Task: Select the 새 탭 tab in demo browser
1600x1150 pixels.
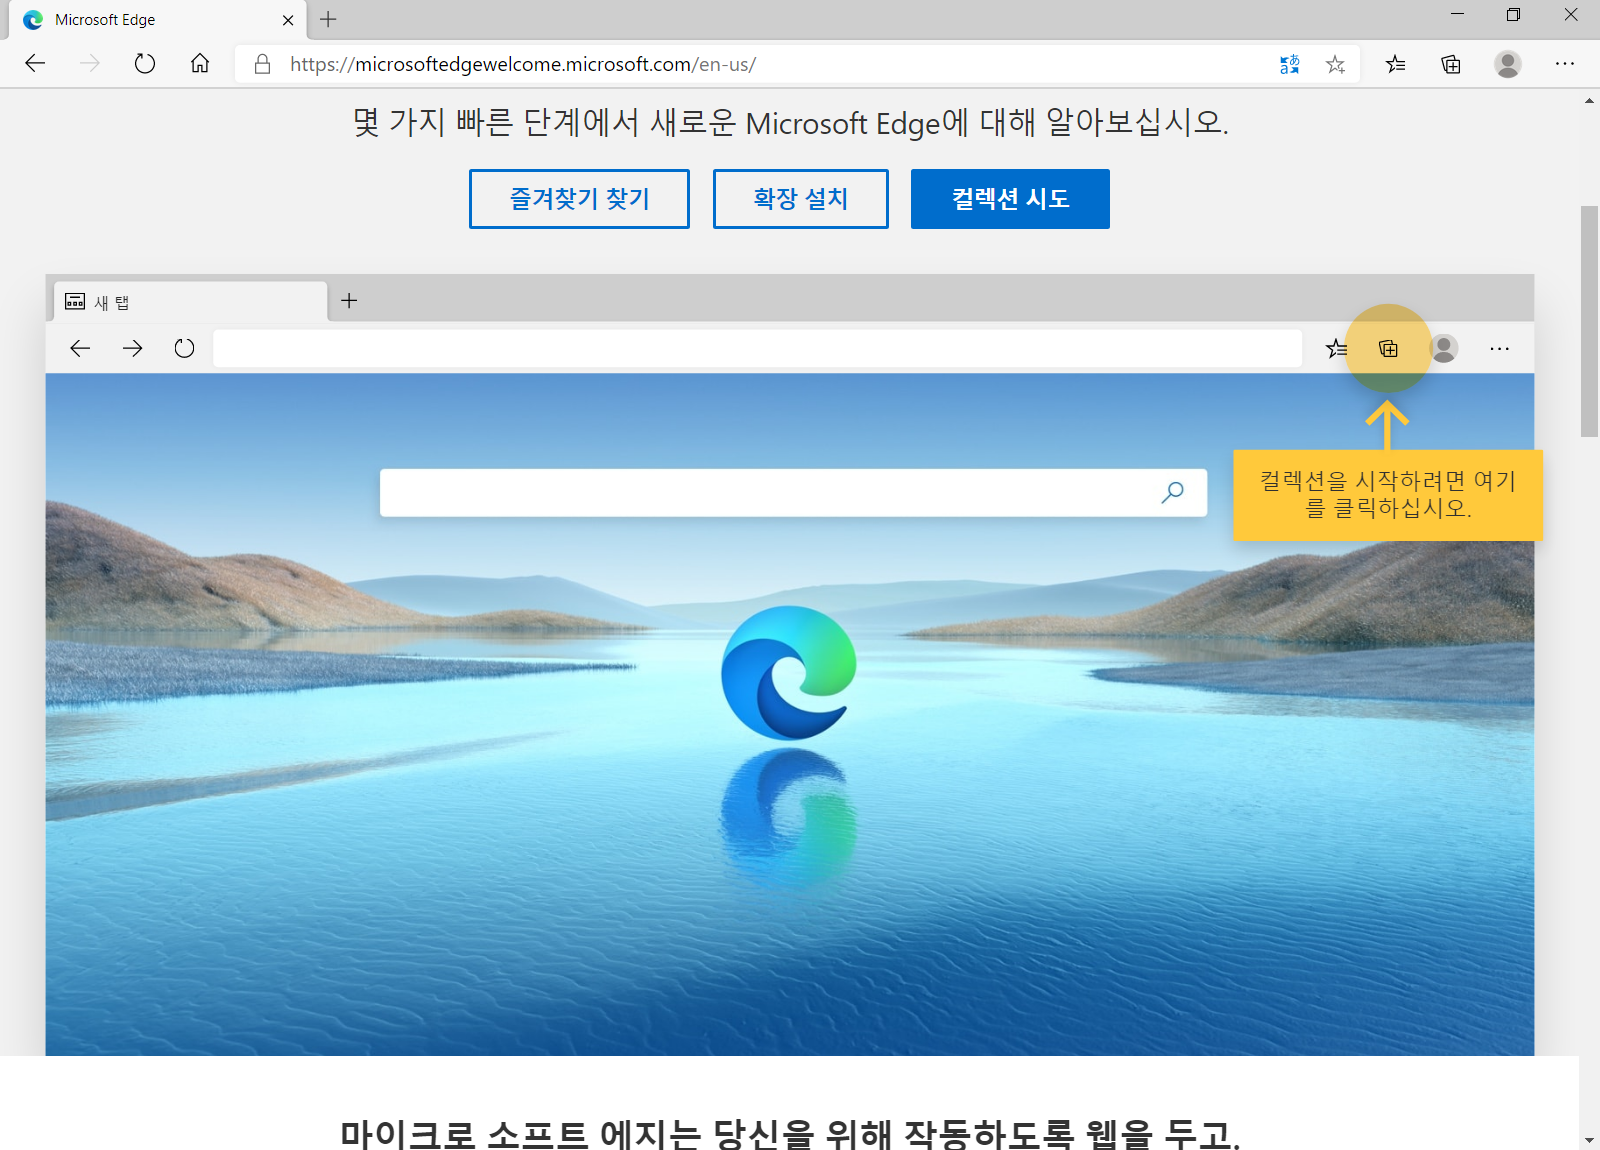Action: (x=190, y=302)
